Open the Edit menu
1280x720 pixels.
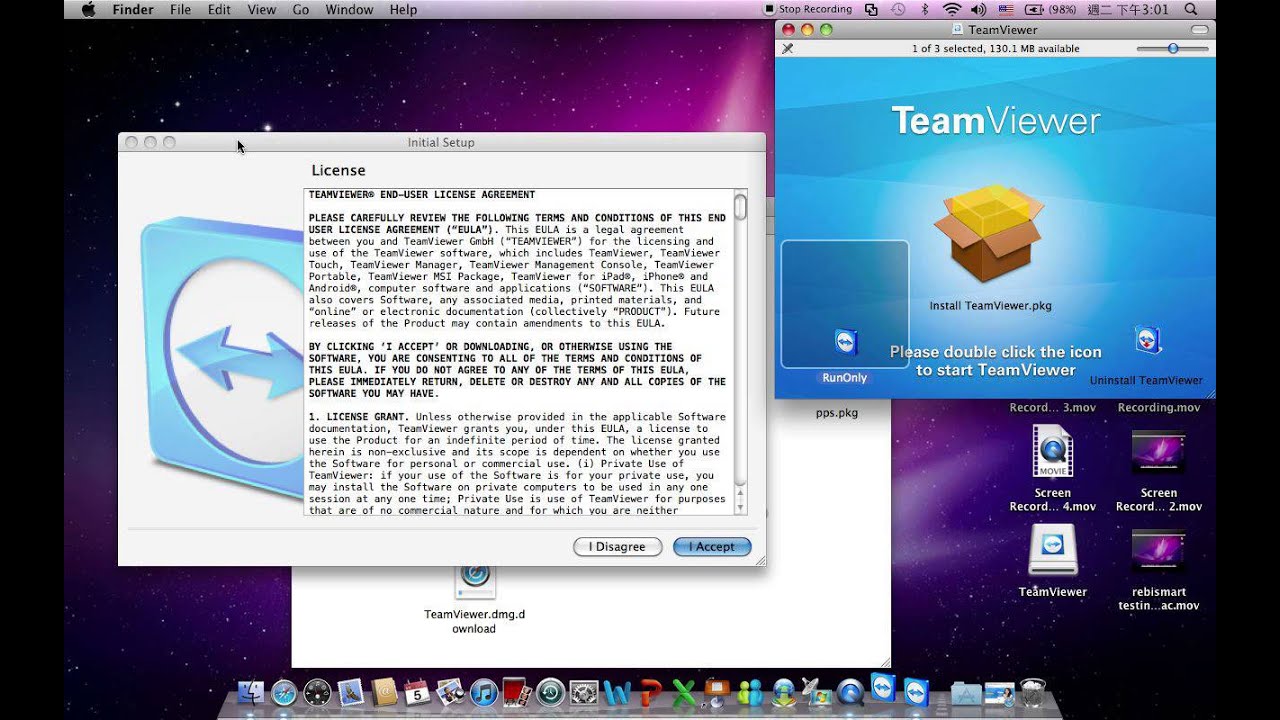coord(219,10)
